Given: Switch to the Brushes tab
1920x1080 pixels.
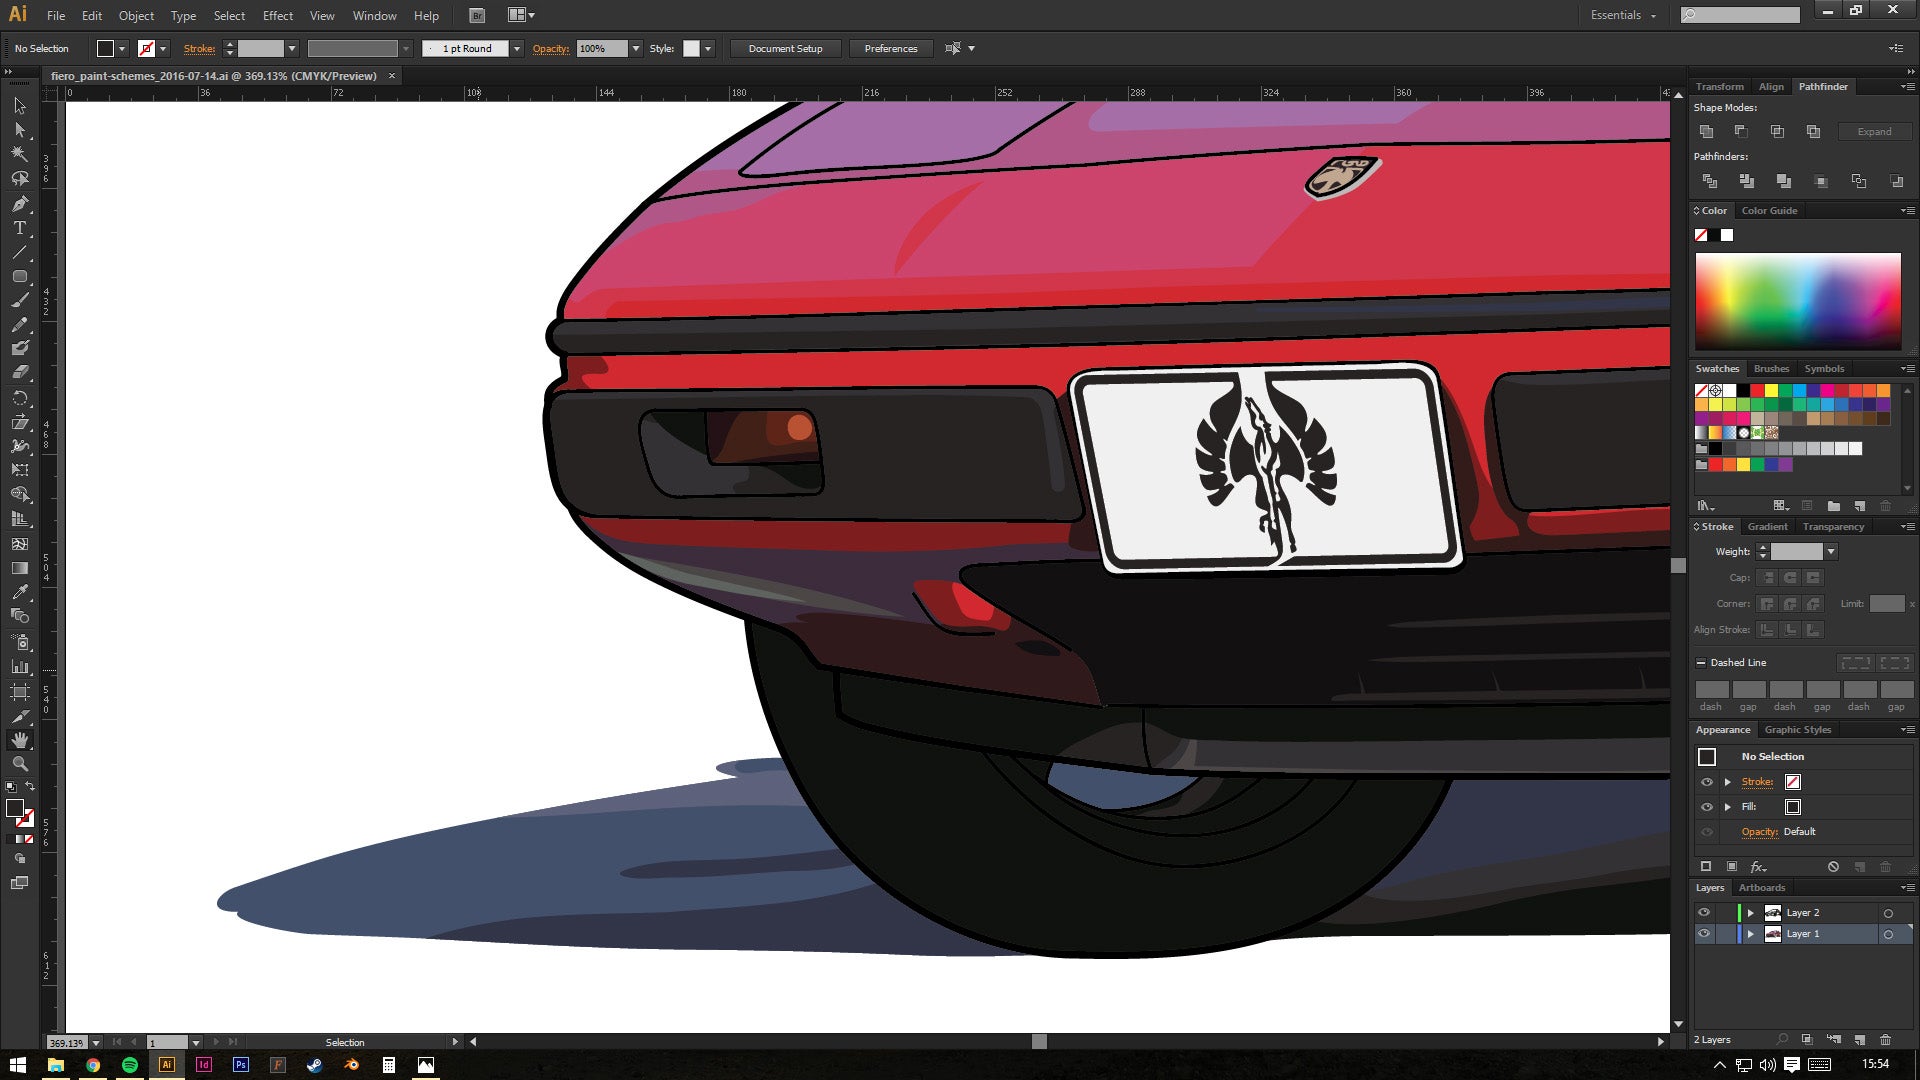Looking at the screenshot, I should coord(1771,369).
